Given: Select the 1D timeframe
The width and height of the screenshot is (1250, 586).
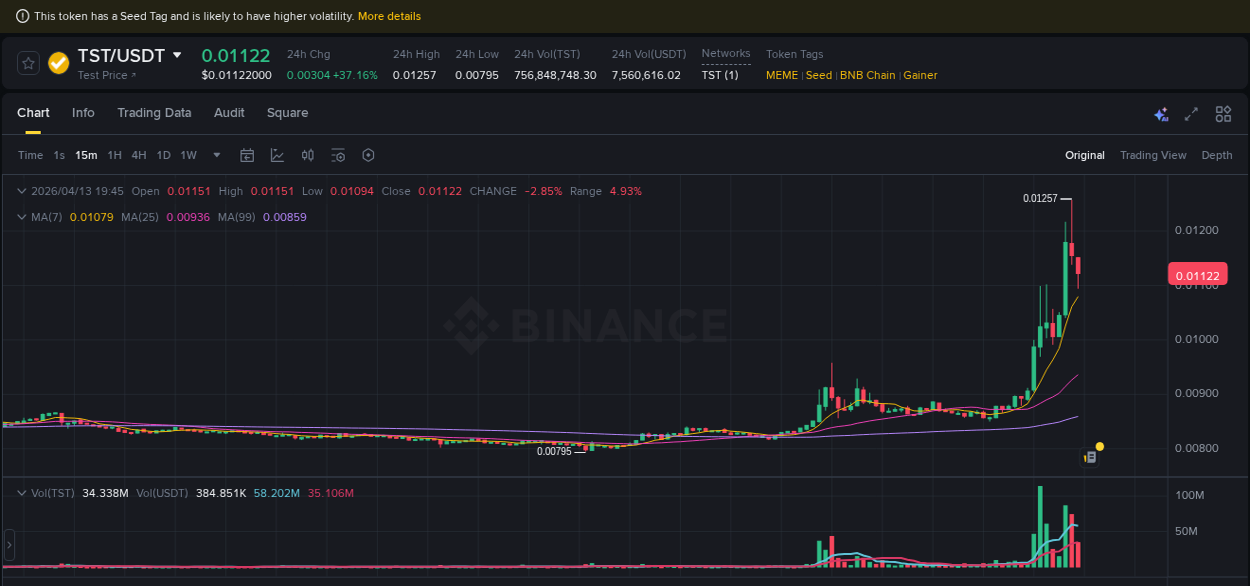Looking at the screenshot, I should click(x=163, y=155).
